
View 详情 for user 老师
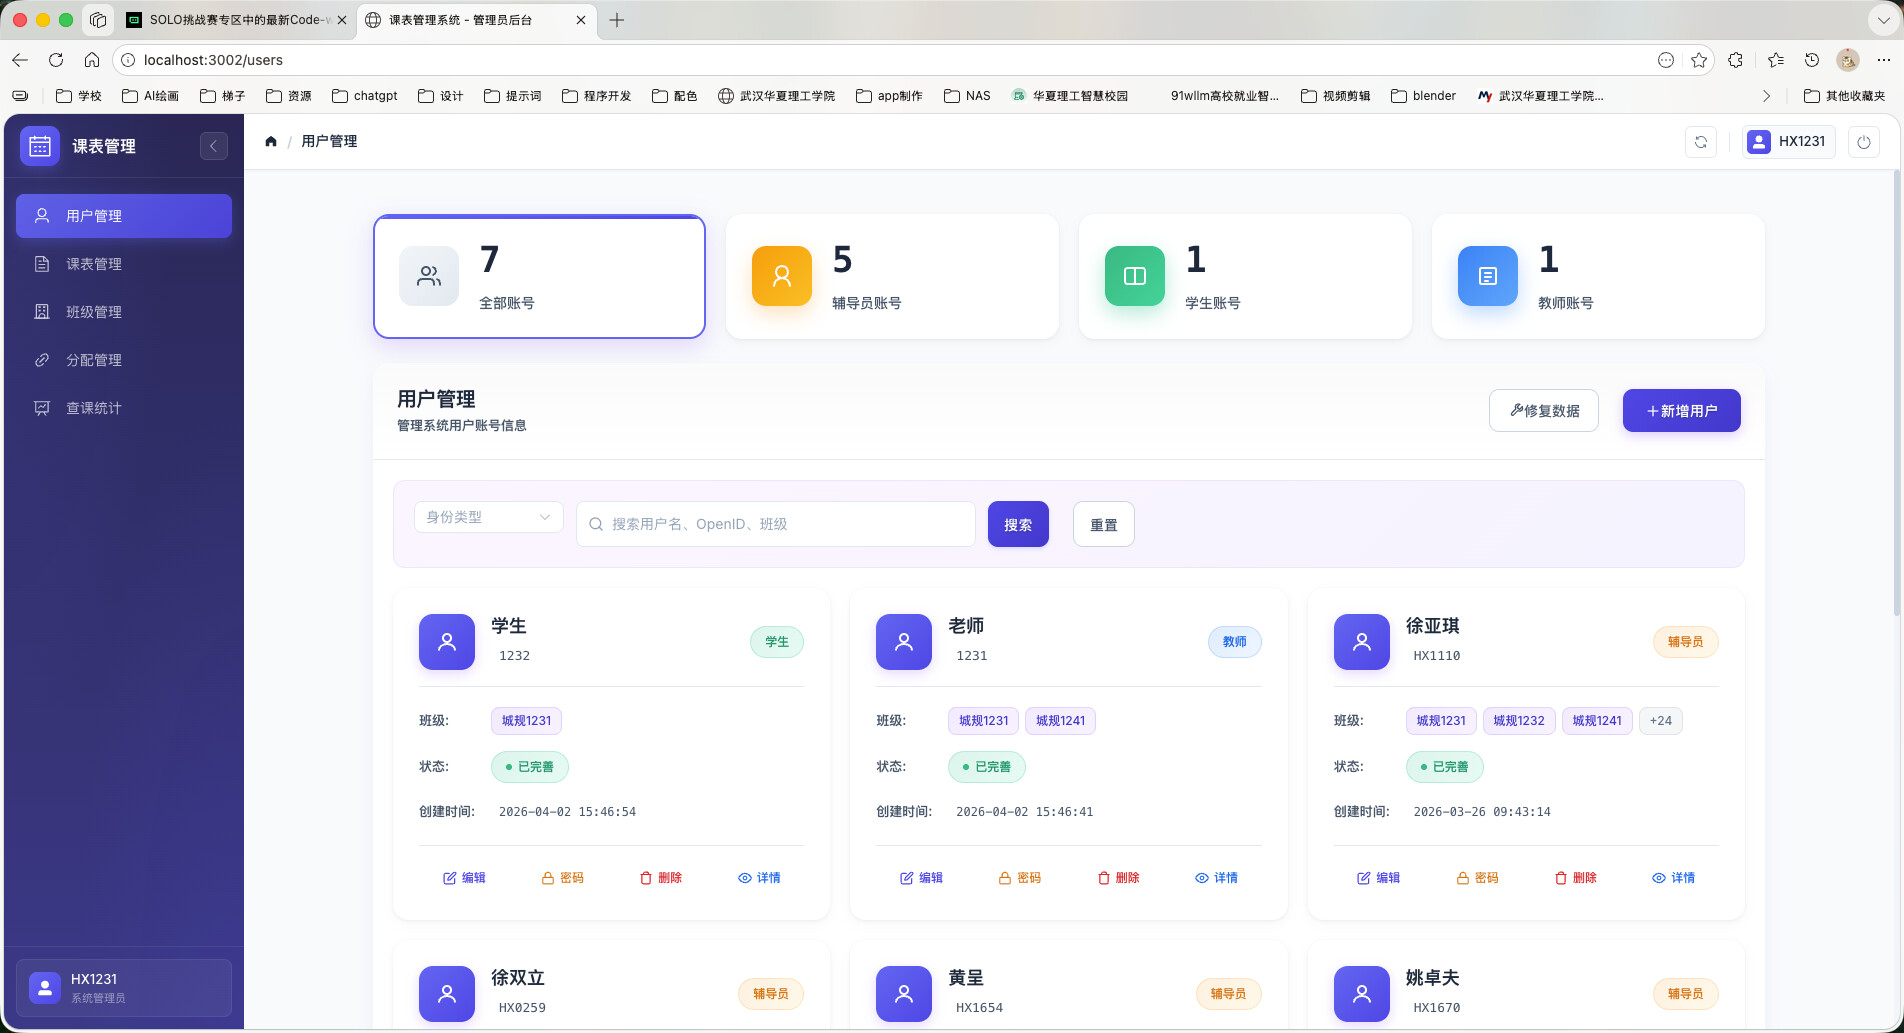point(1216,878)
